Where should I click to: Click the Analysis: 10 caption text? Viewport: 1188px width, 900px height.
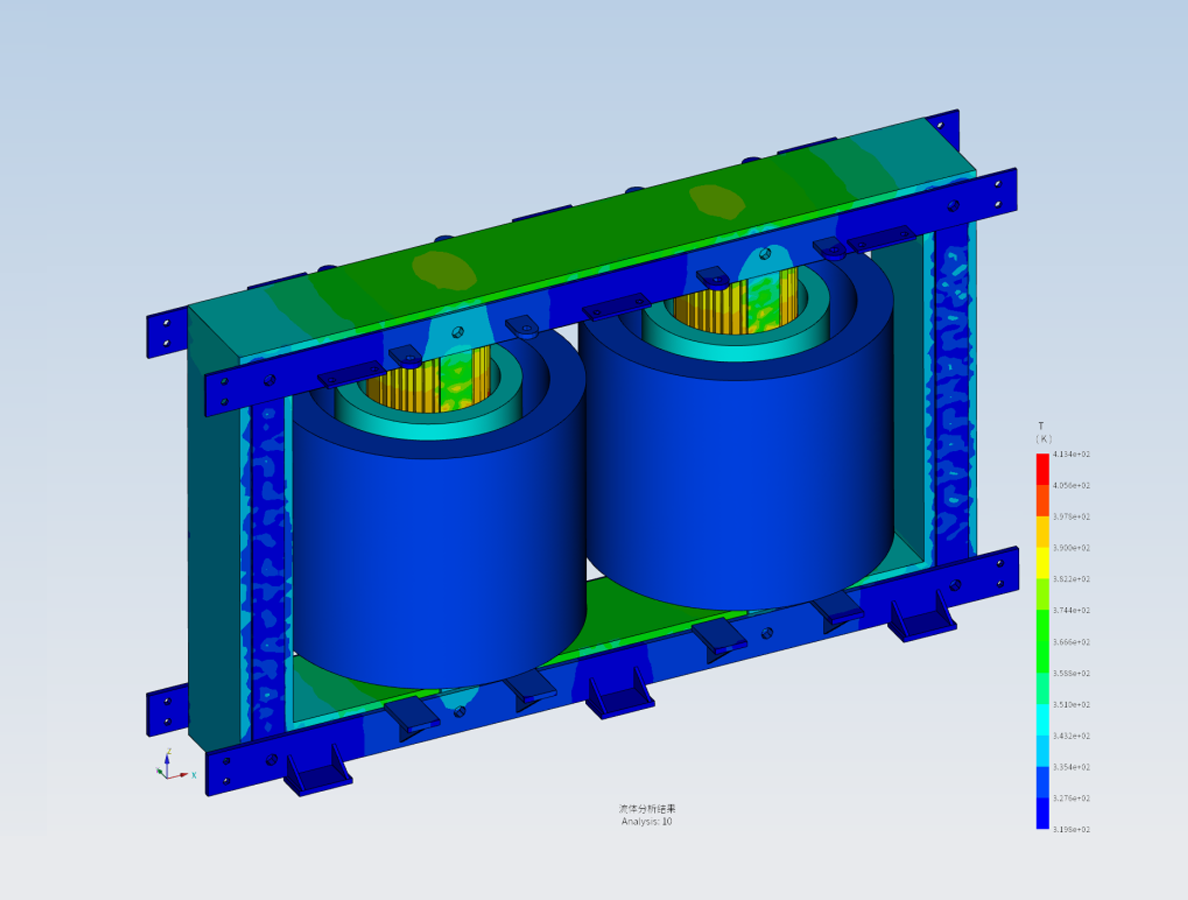tap(646, 821)
